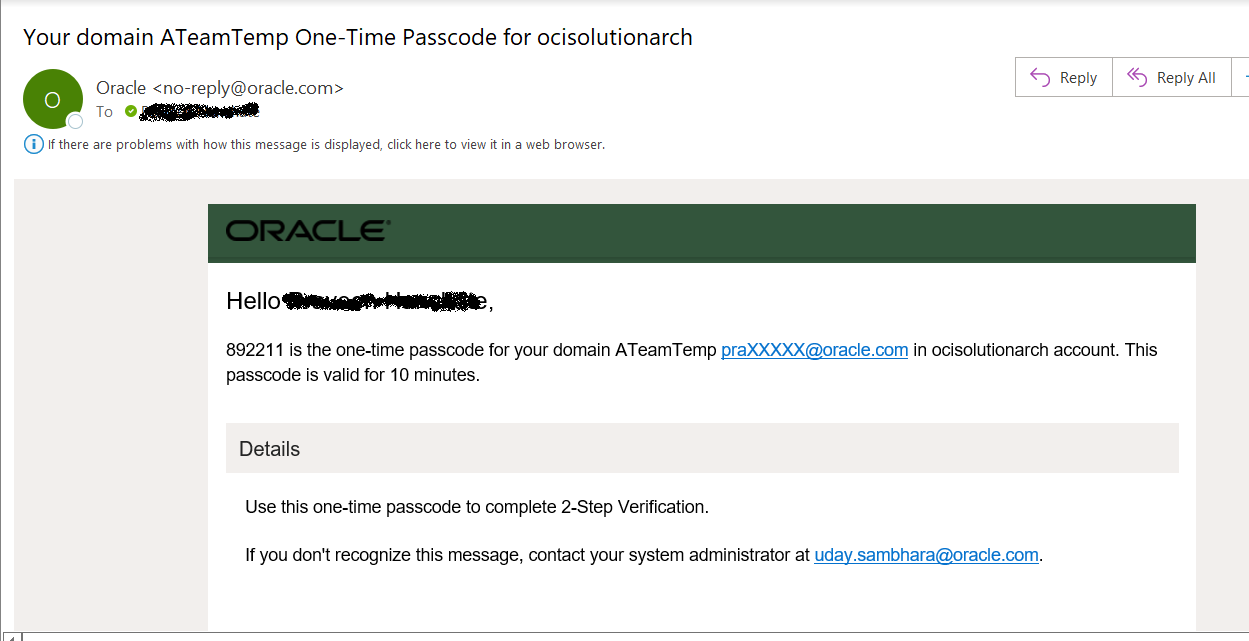1249x641 pixels.
Task: Open the praXXXXX@oracle.com link
Action: [814, 350]
